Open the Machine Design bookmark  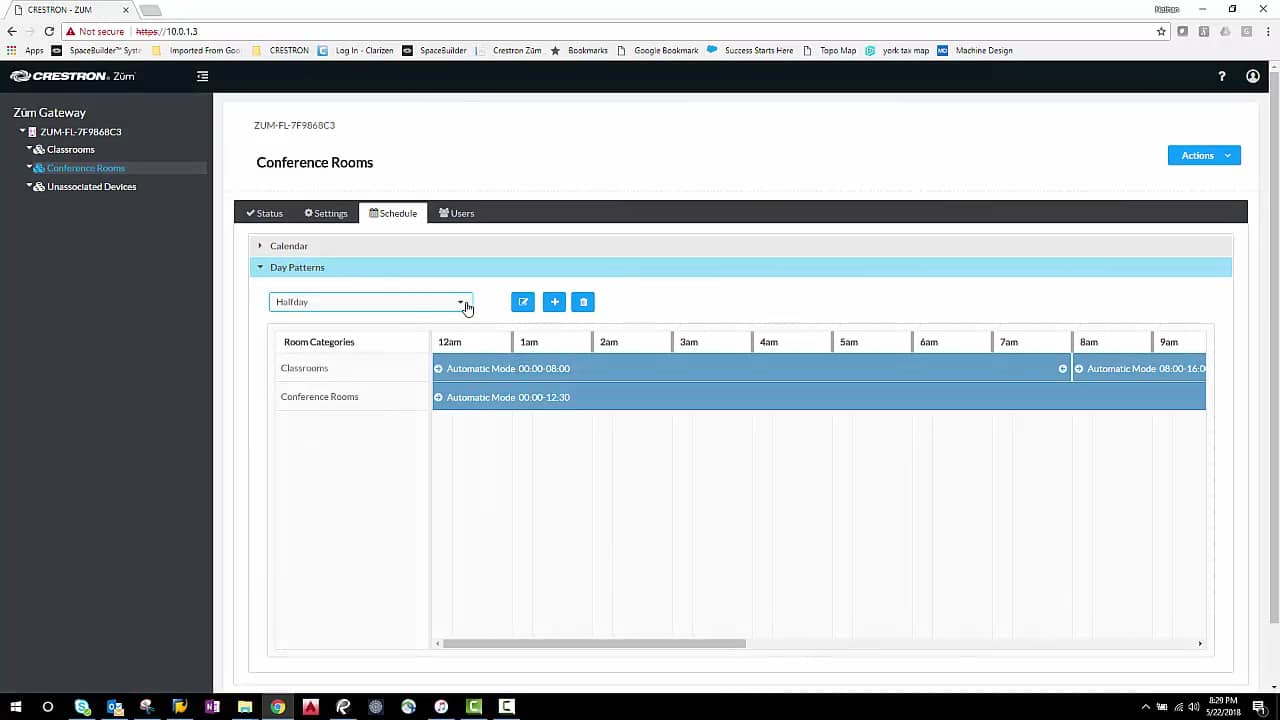pyautogui.click(x=975, y=50)
